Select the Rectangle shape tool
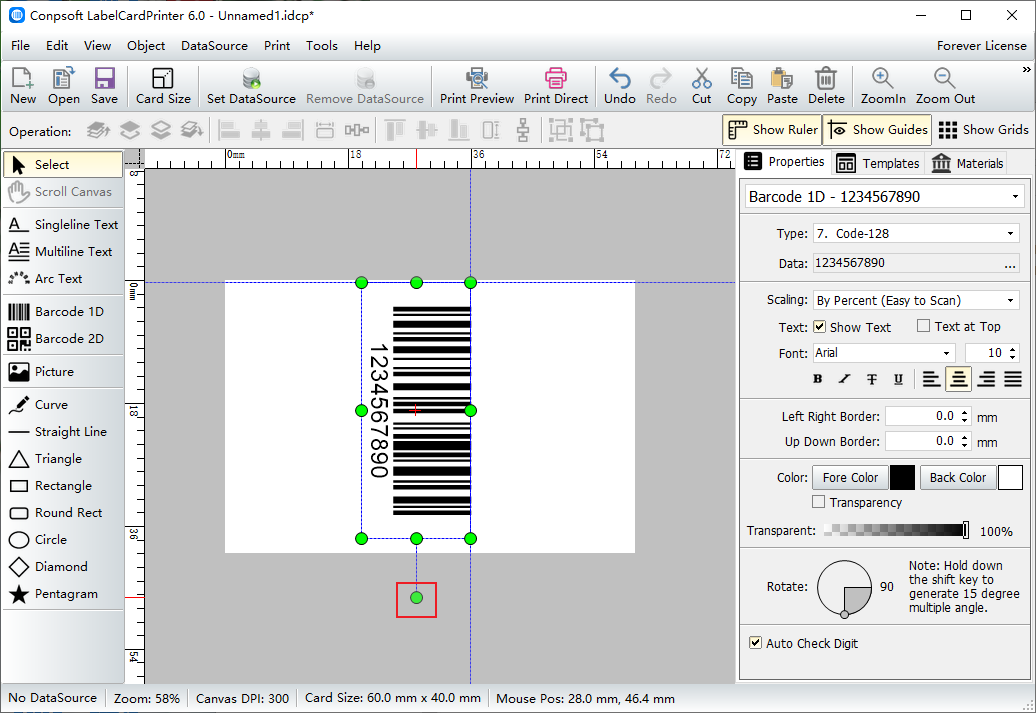Image resolution: width=1036 pixels, height=713 pixels. (x=63, y=486)
